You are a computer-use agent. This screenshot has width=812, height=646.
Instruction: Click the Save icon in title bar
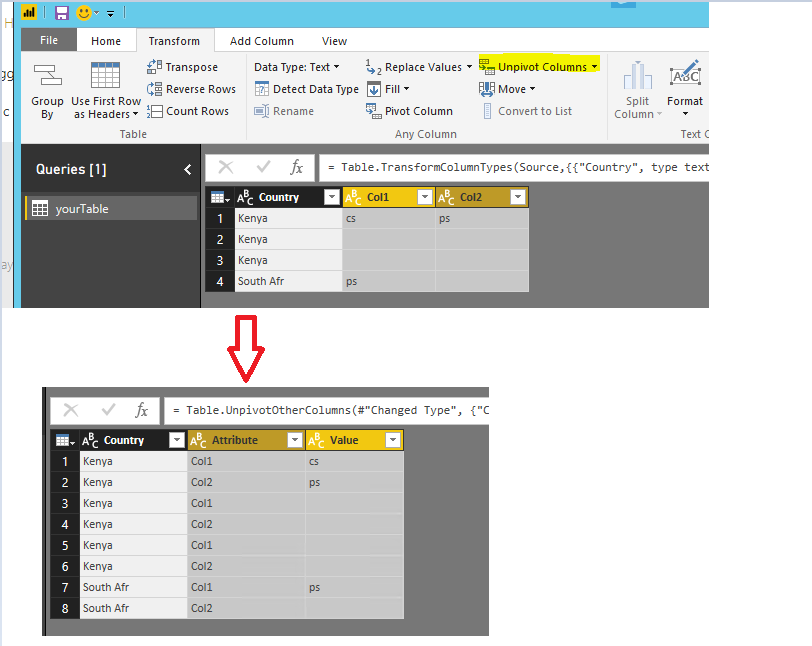pos(62,12)
